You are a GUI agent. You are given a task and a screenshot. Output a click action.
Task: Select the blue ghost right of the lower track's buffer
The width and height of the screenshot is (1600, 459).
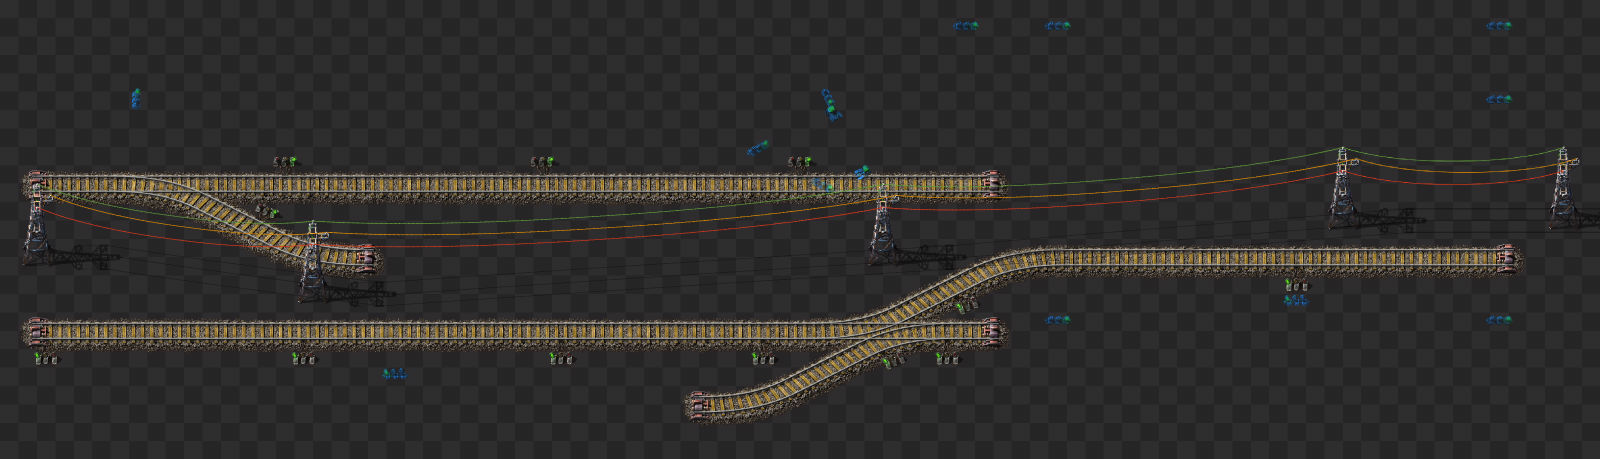click(x=1058, y=320)
